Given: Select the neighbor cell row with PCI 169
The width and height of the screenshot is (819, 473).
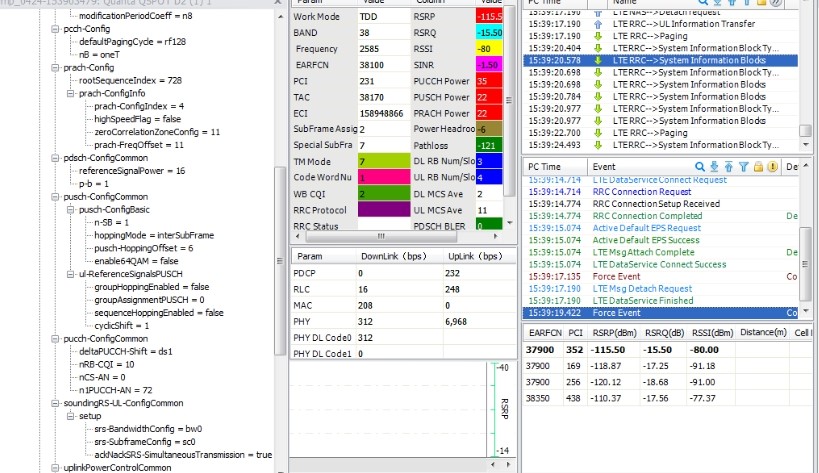Looking at the screenshot, I should pos(666,365).
